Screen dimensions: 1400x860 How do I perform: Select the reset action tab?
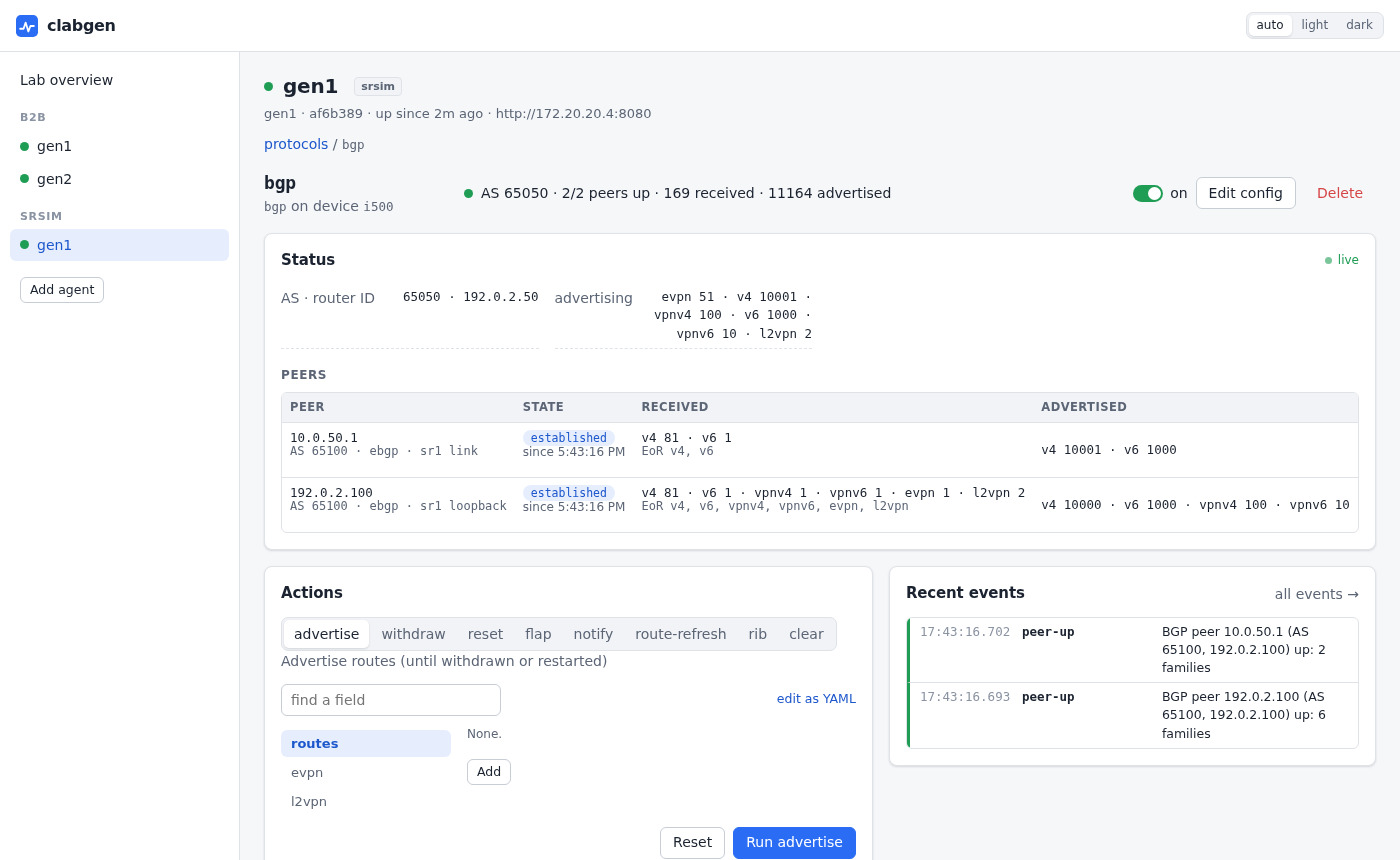coord(485,634)
